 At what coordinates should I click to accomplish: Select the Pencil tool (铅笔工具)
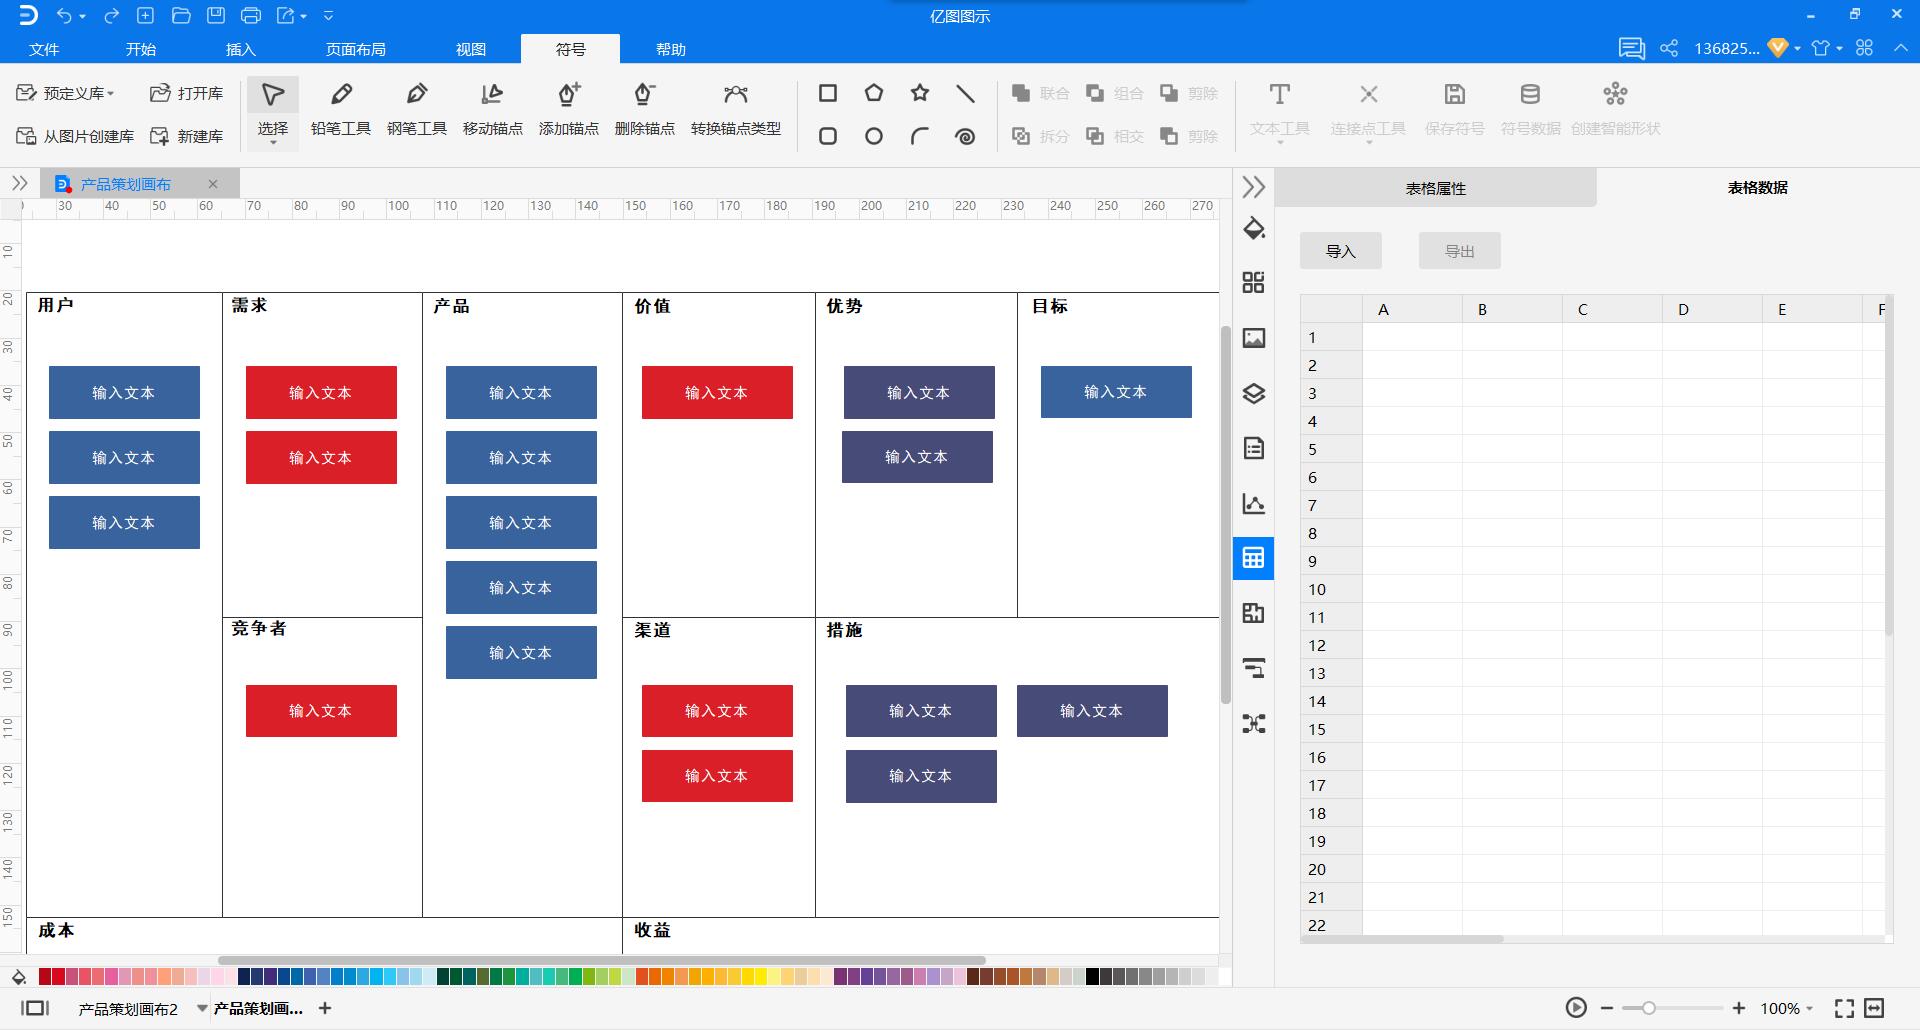340,109
